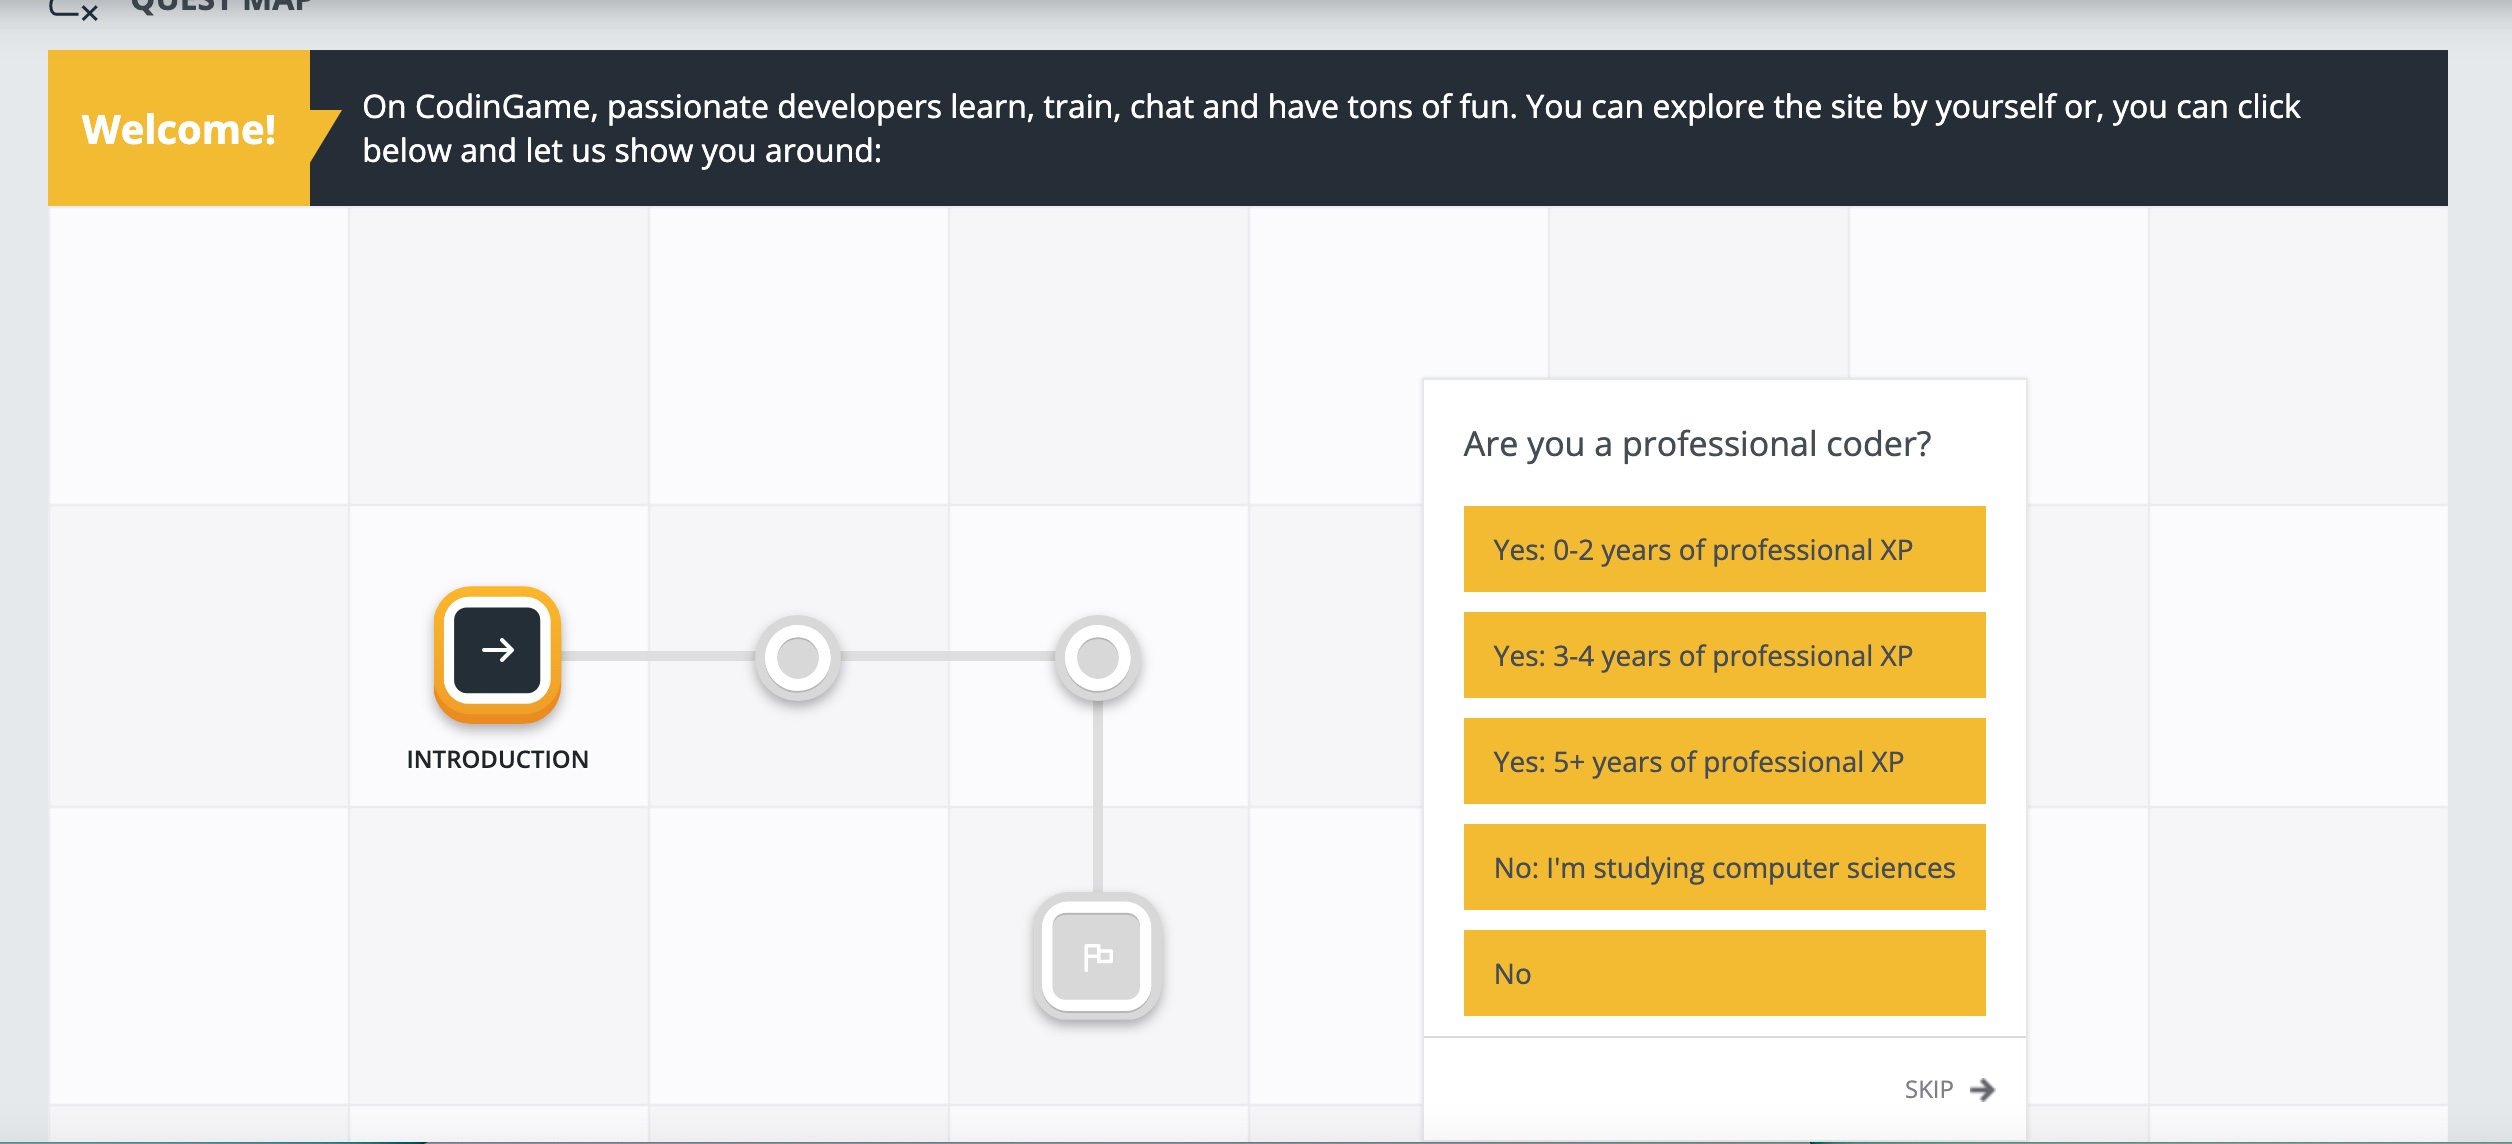
Task: Click path line between the two circle nodes
Action: click(x=947, y=656)
